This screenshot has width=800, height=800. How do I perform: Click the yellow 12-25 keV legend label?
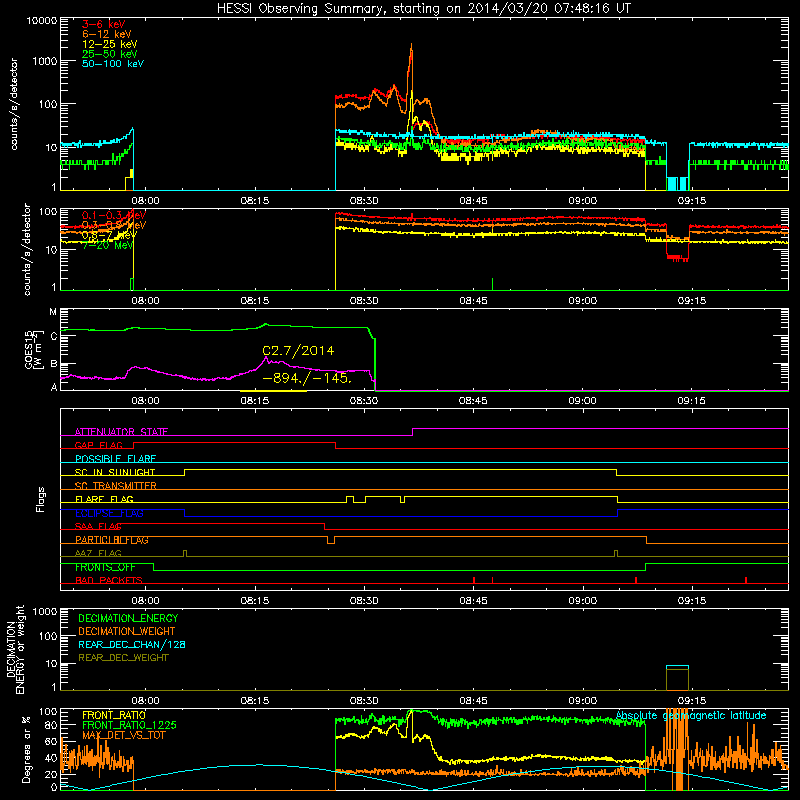109,44
